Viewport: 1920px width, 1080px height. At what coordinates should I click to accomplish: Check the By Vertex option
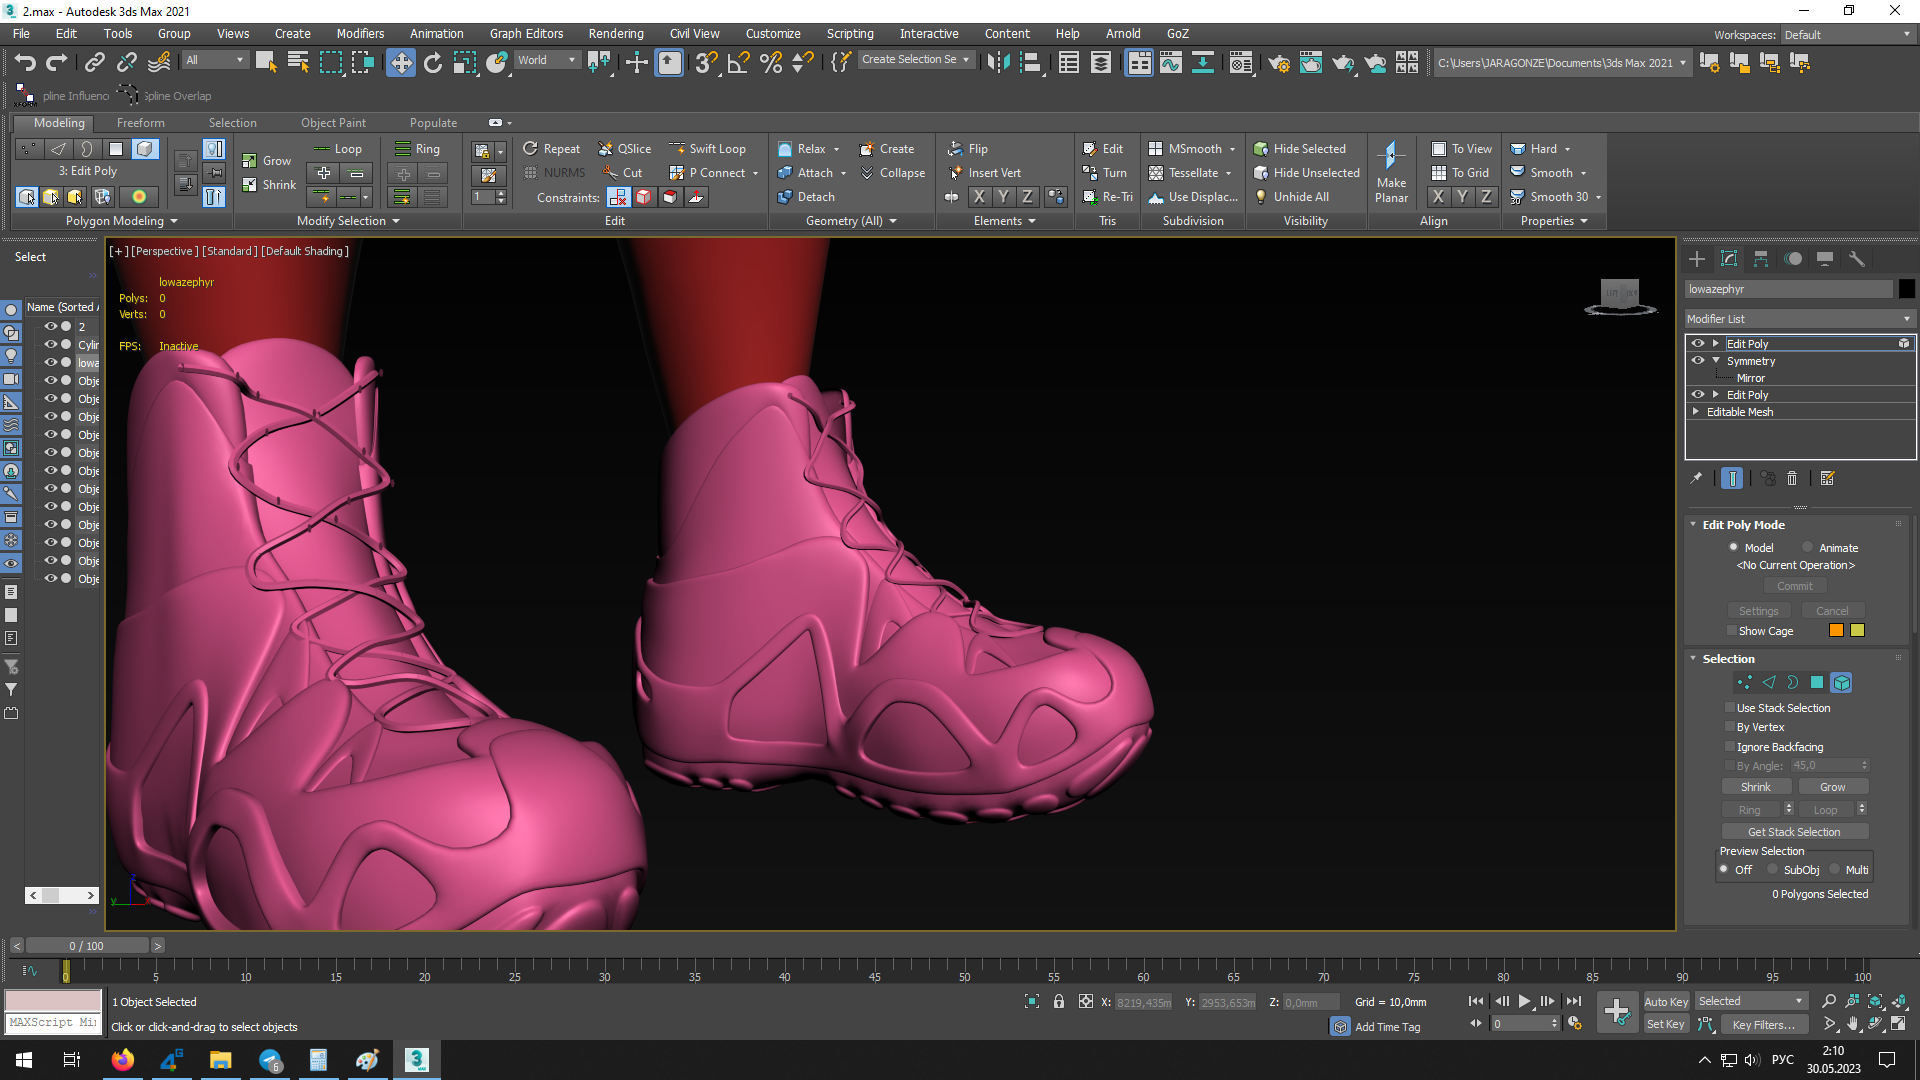1731,727
